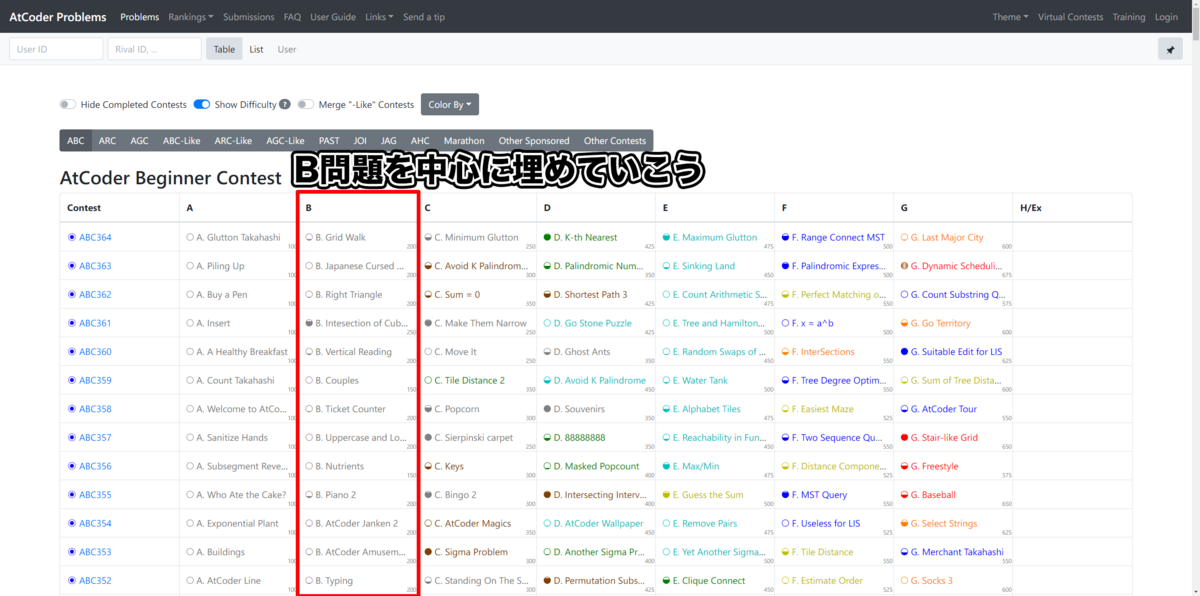1200x596 pixels.
Task: Open the FAQ page
Action: tap(292, 17)
